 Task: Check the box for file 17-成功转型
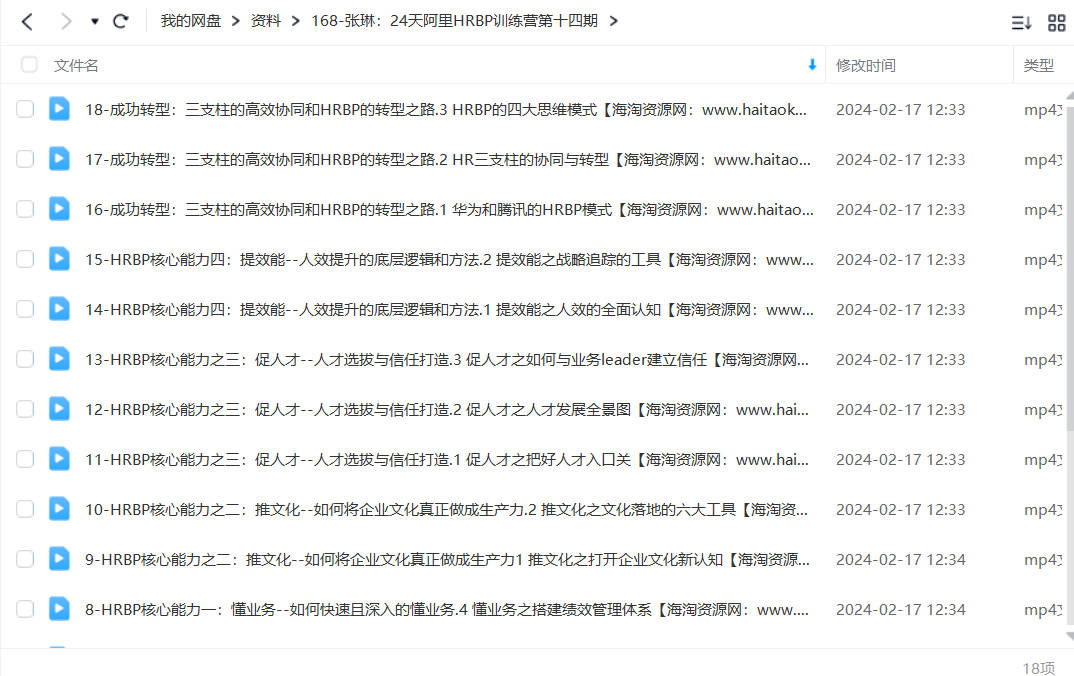(x=25, y=160)
